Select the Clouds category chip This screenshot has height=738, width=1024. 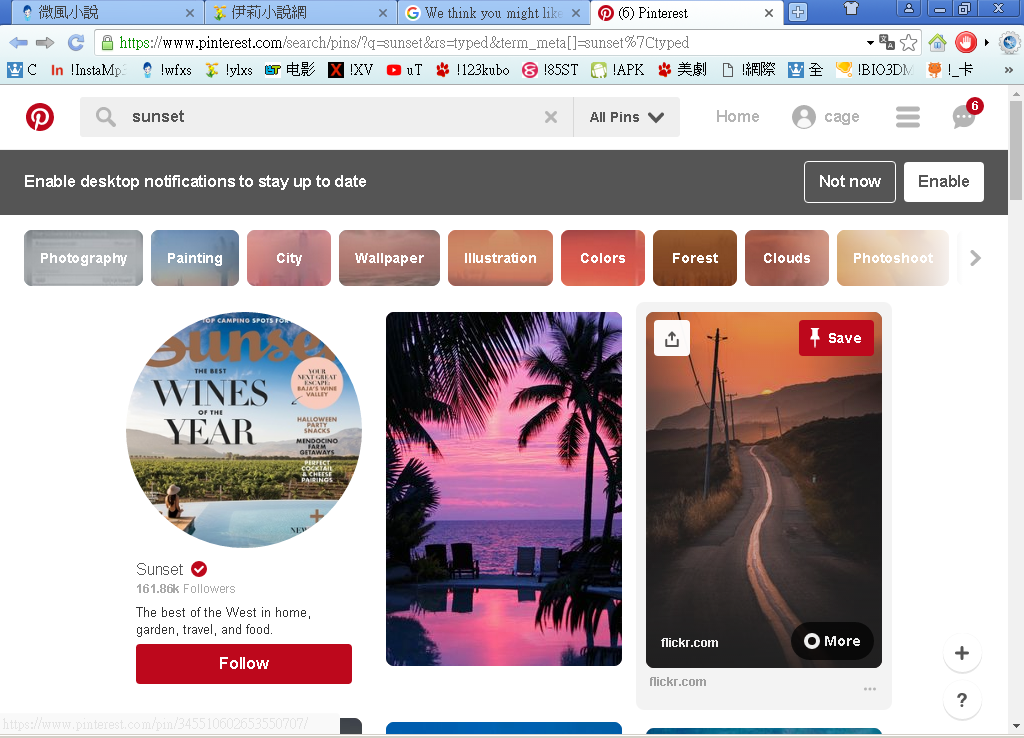(787, 258)
